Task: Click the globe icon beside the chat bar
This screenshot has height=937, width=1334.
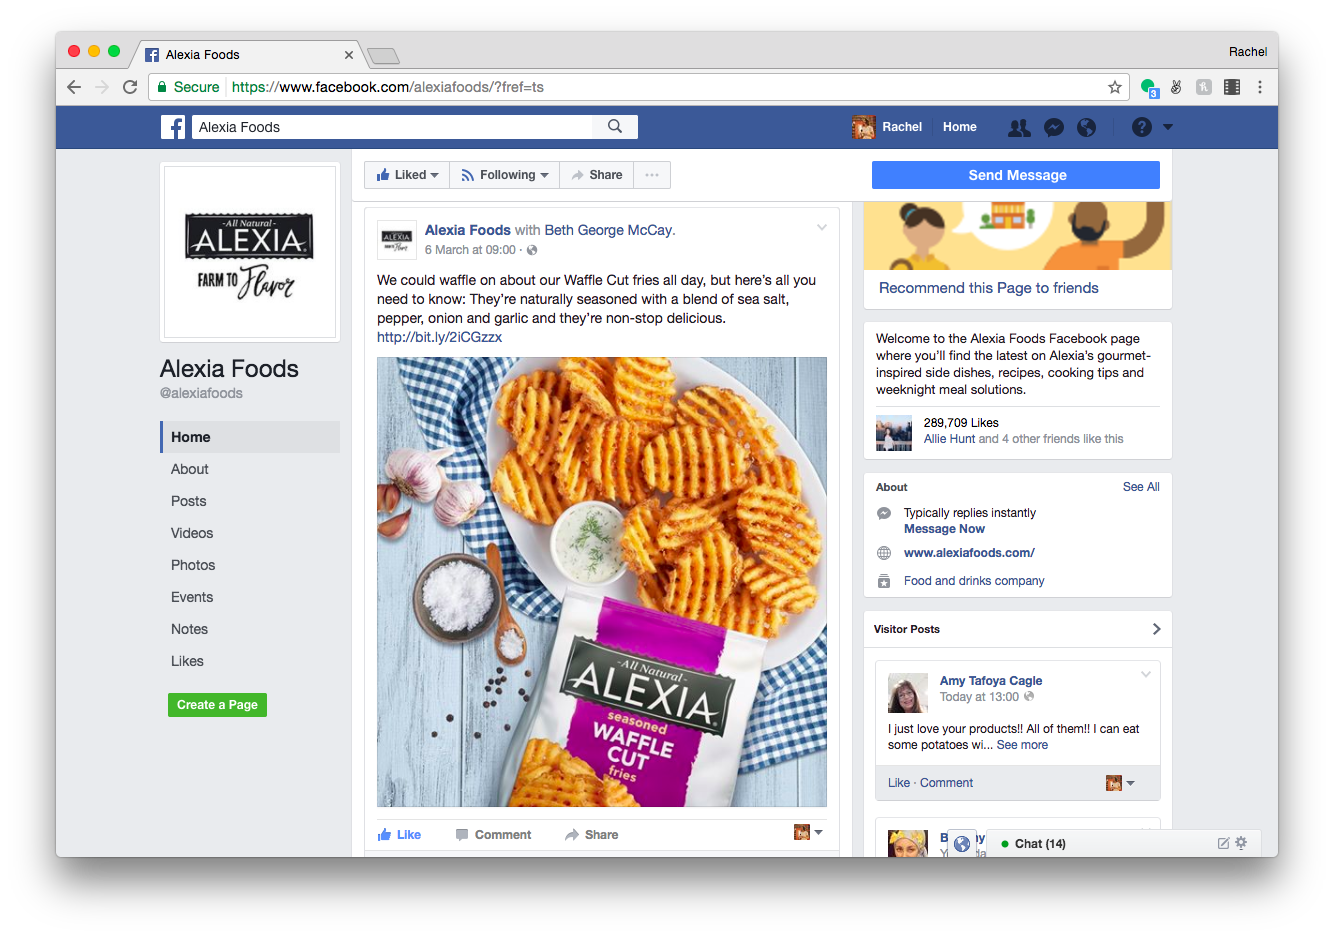Action: [962, 844]
